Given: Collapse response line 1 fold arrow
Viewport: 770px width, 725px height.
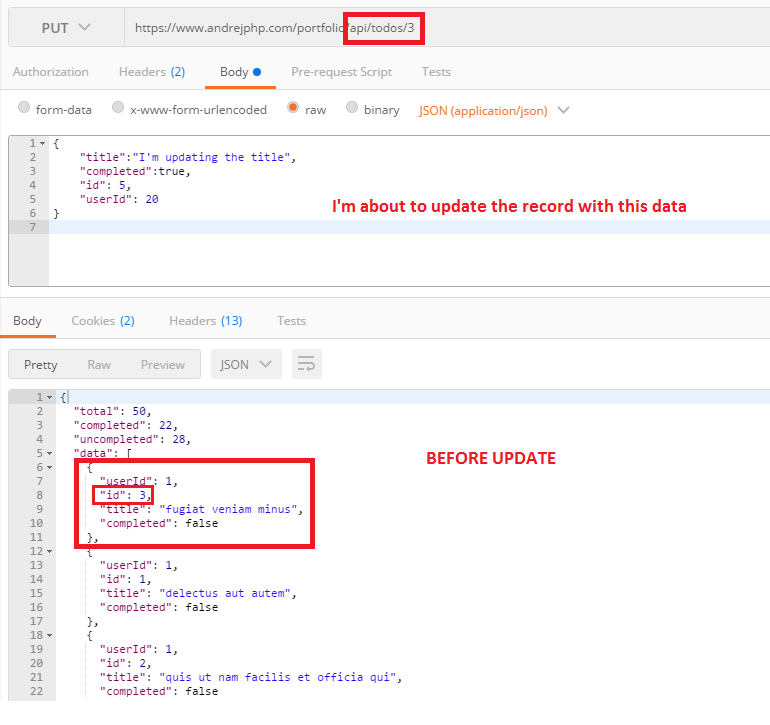Looking at the screenshot, I should click(50, 397).
